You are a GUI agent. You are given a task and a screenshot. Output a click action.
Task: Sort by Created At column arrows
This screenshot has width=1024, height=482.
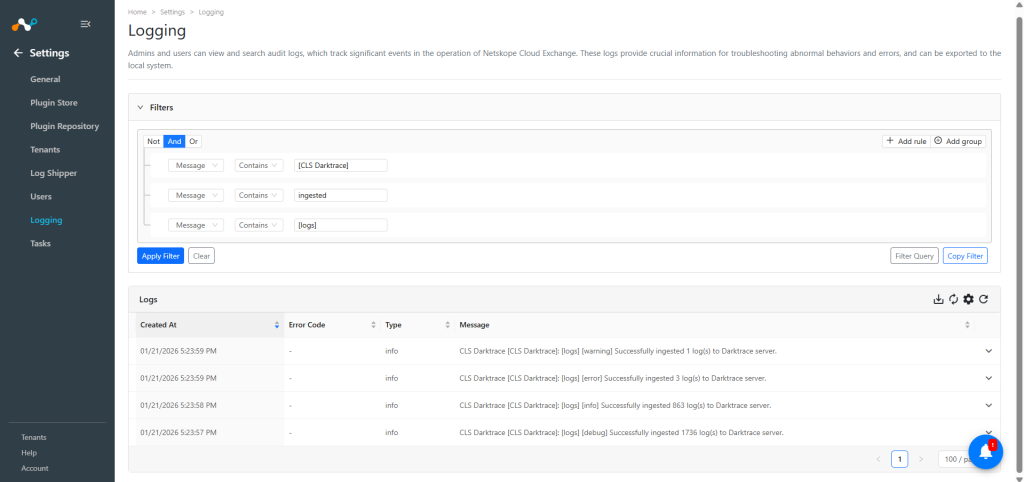pos(277,325)
